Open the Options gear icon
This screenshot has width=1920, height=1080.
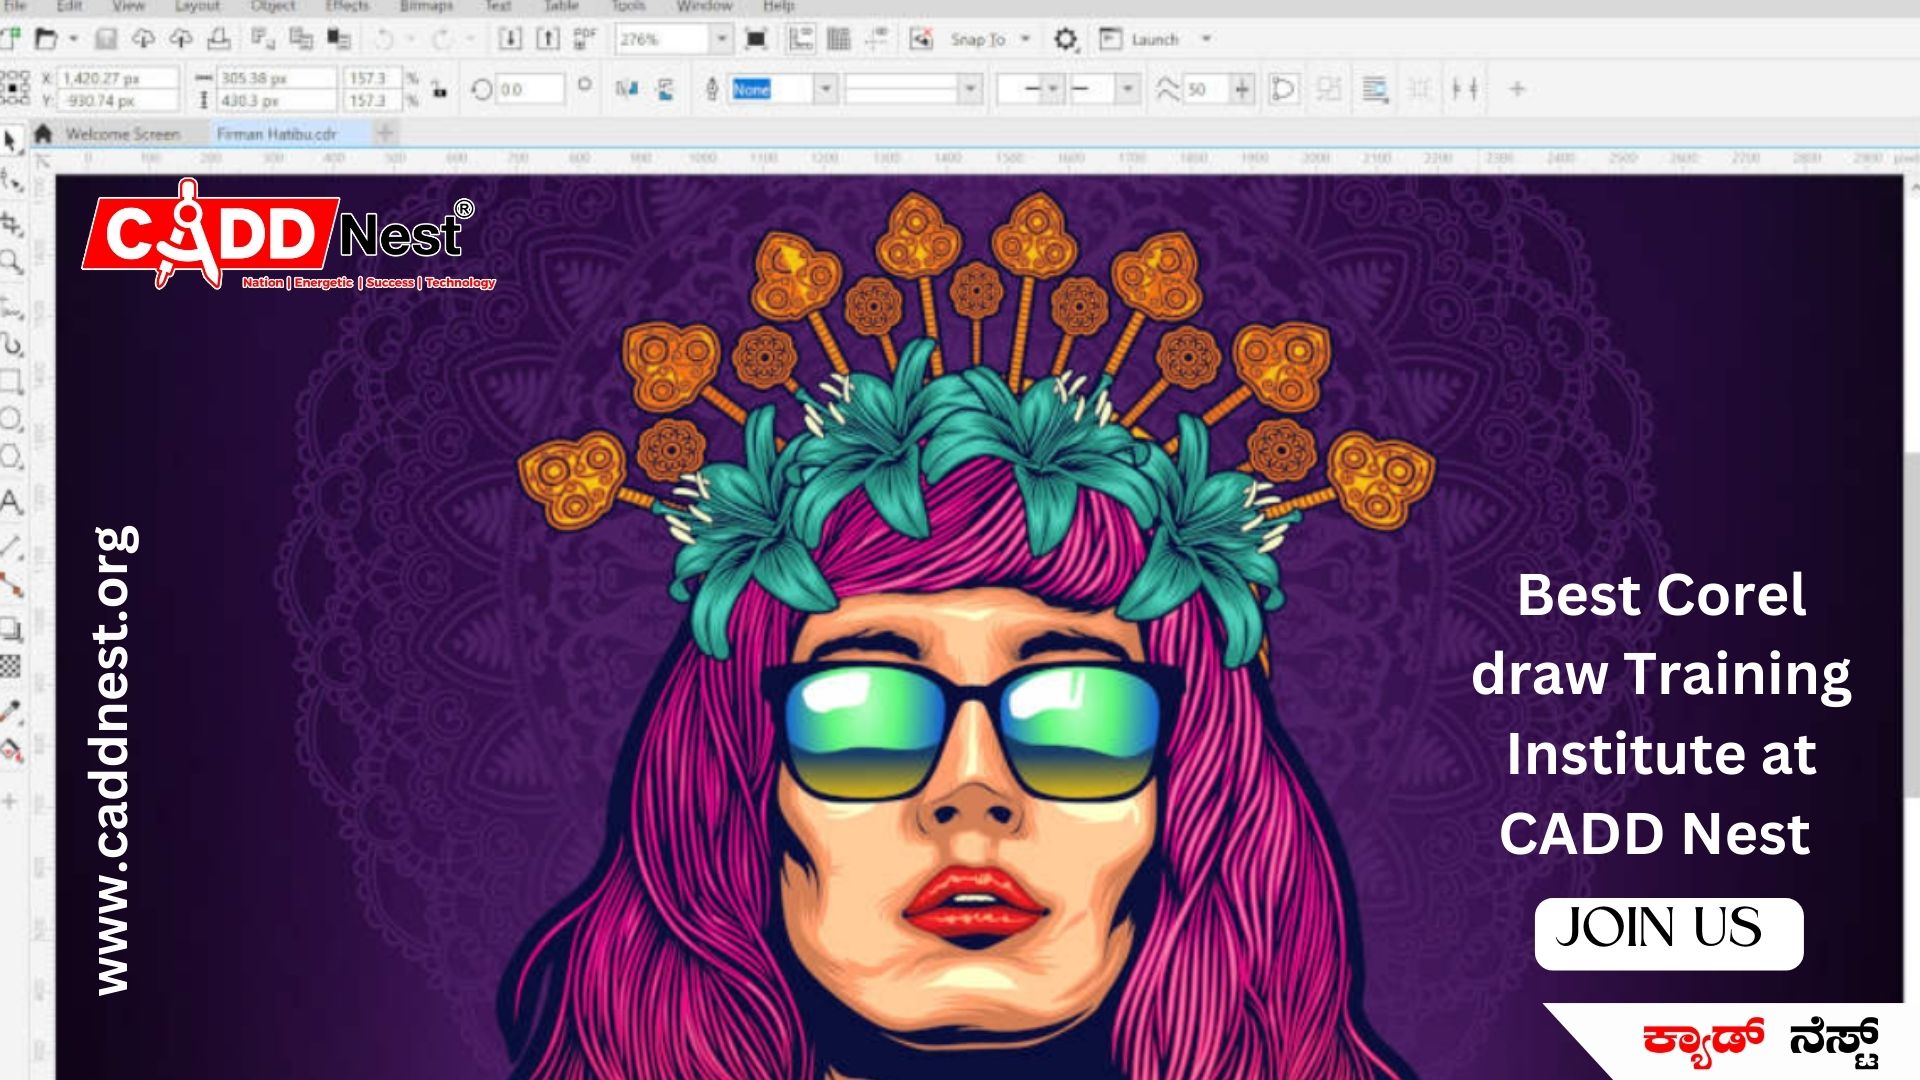[1066, 39]
